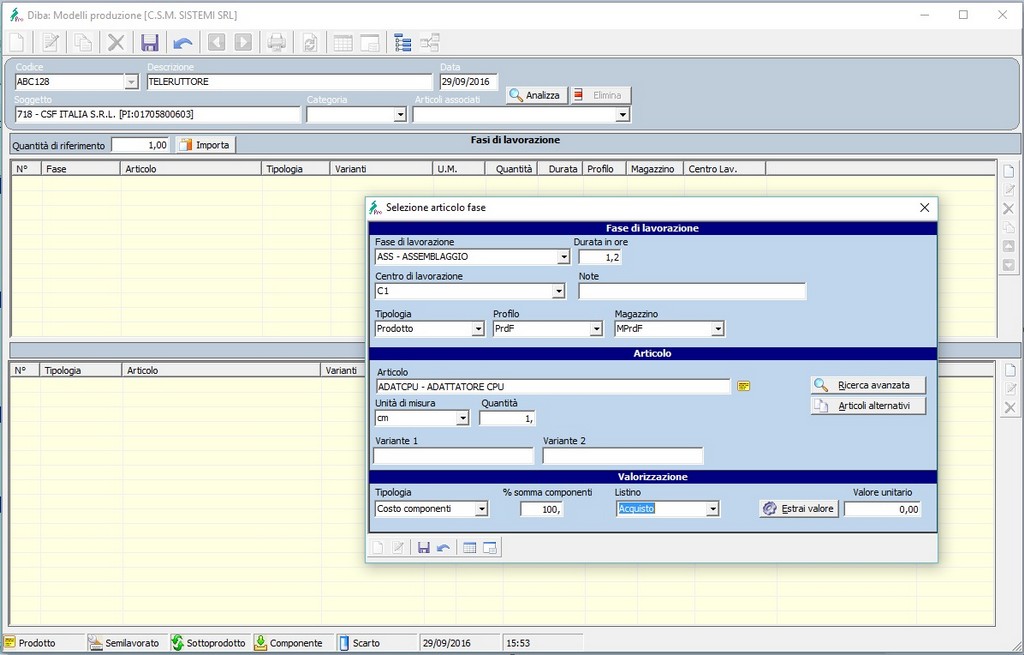This screenshot has width=1024, height=655.
Task: Click the New document icon in main toolbar
Action: point(18,43)
